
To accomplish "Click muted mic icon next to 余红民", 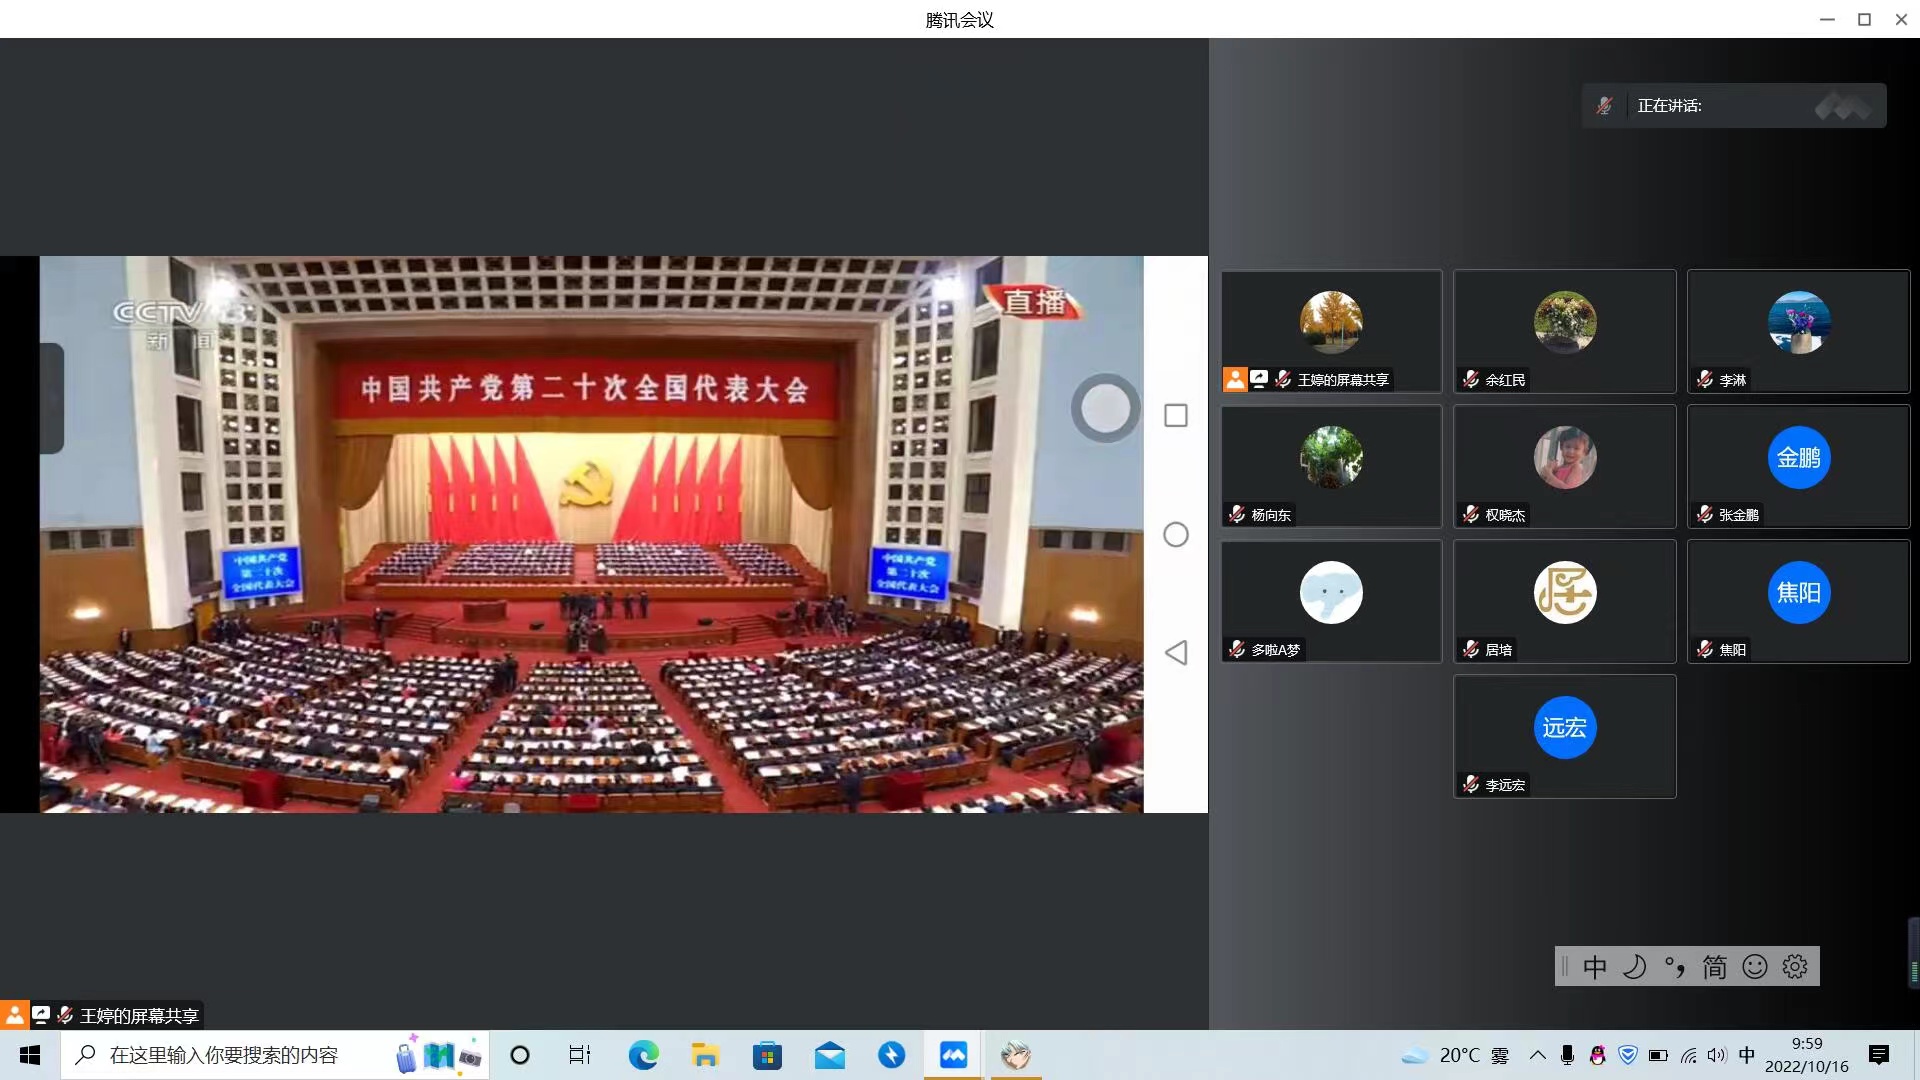I will (1471, 379).
